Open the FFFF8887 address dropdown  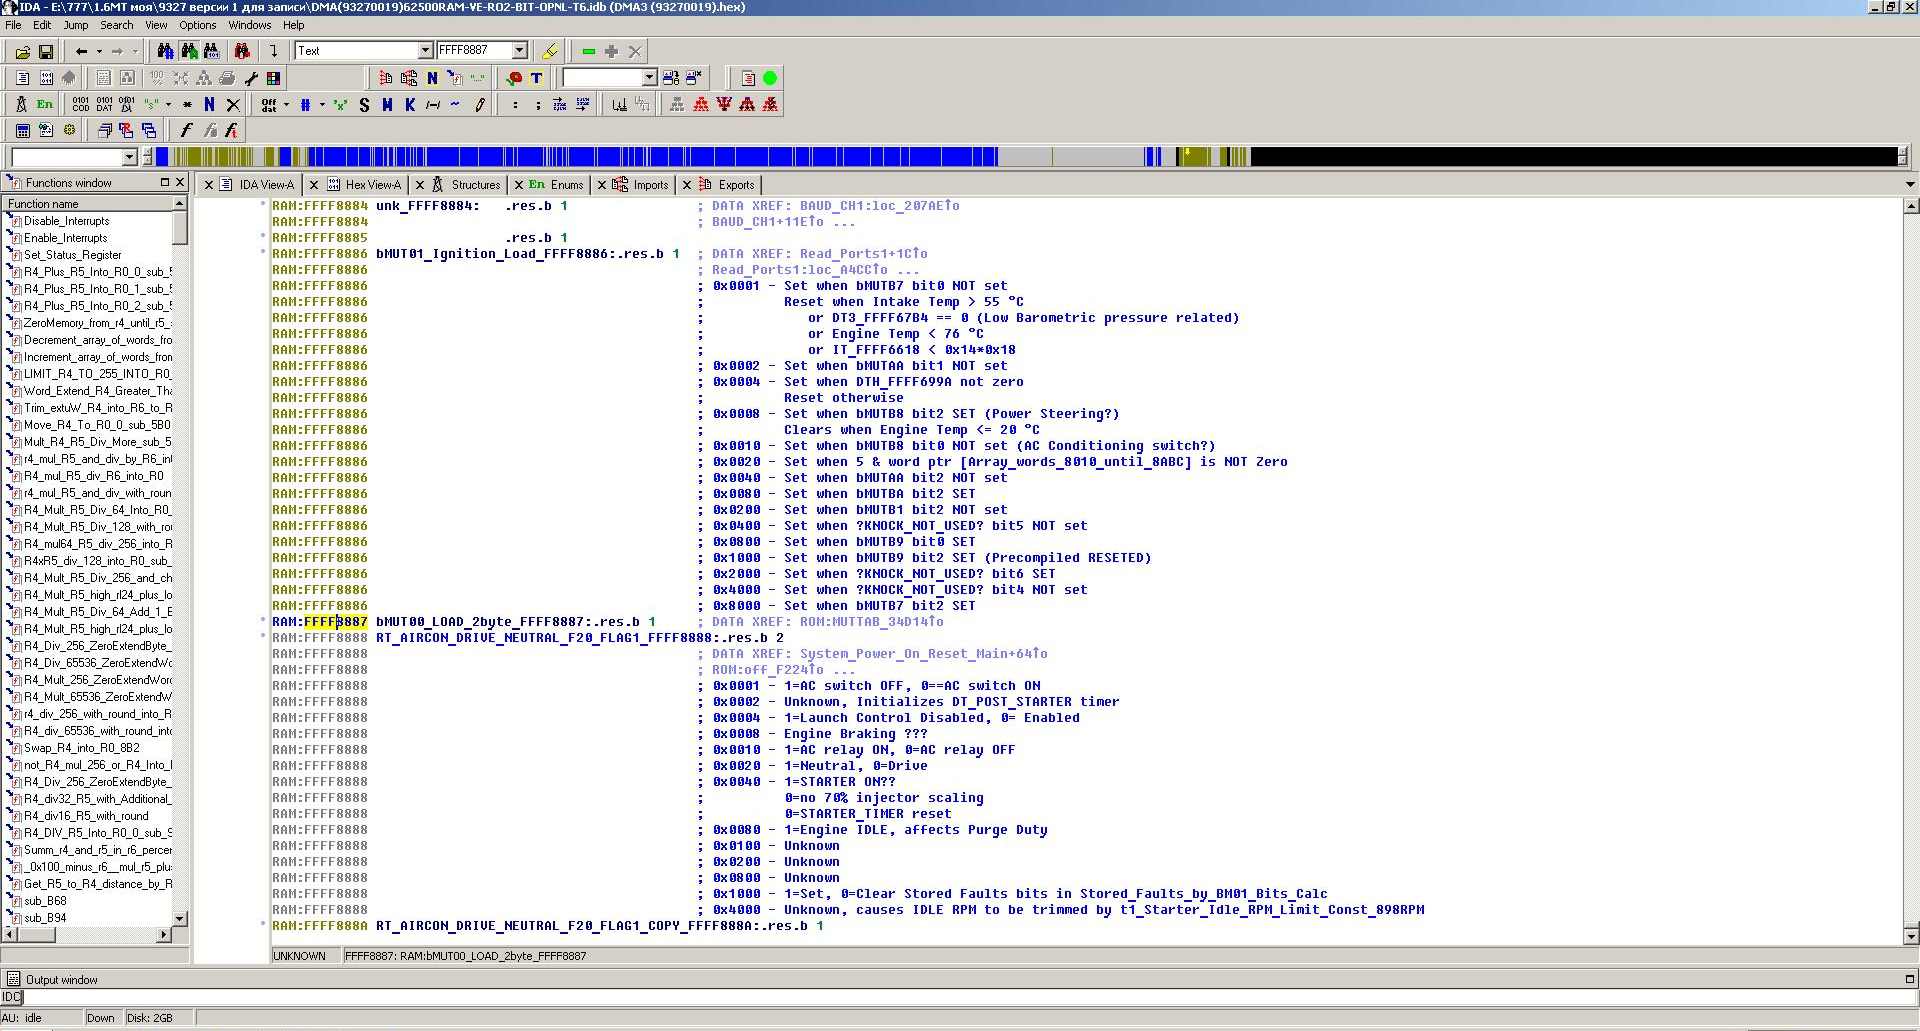point(519,51)
